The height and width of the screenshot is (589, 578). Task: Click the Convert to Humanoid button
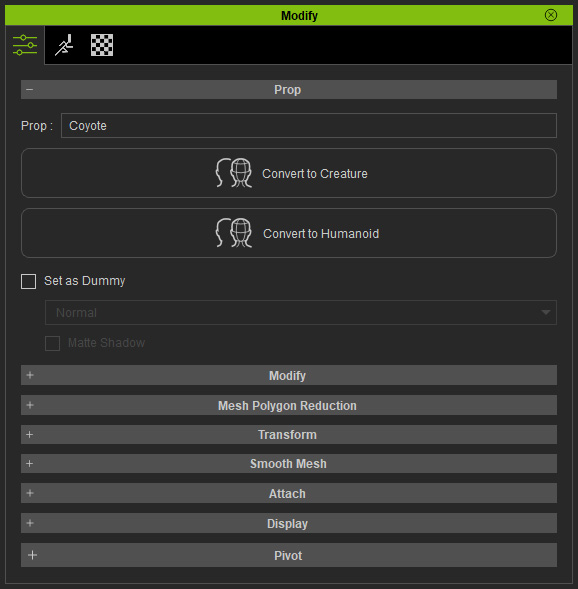tap(289, 233)
